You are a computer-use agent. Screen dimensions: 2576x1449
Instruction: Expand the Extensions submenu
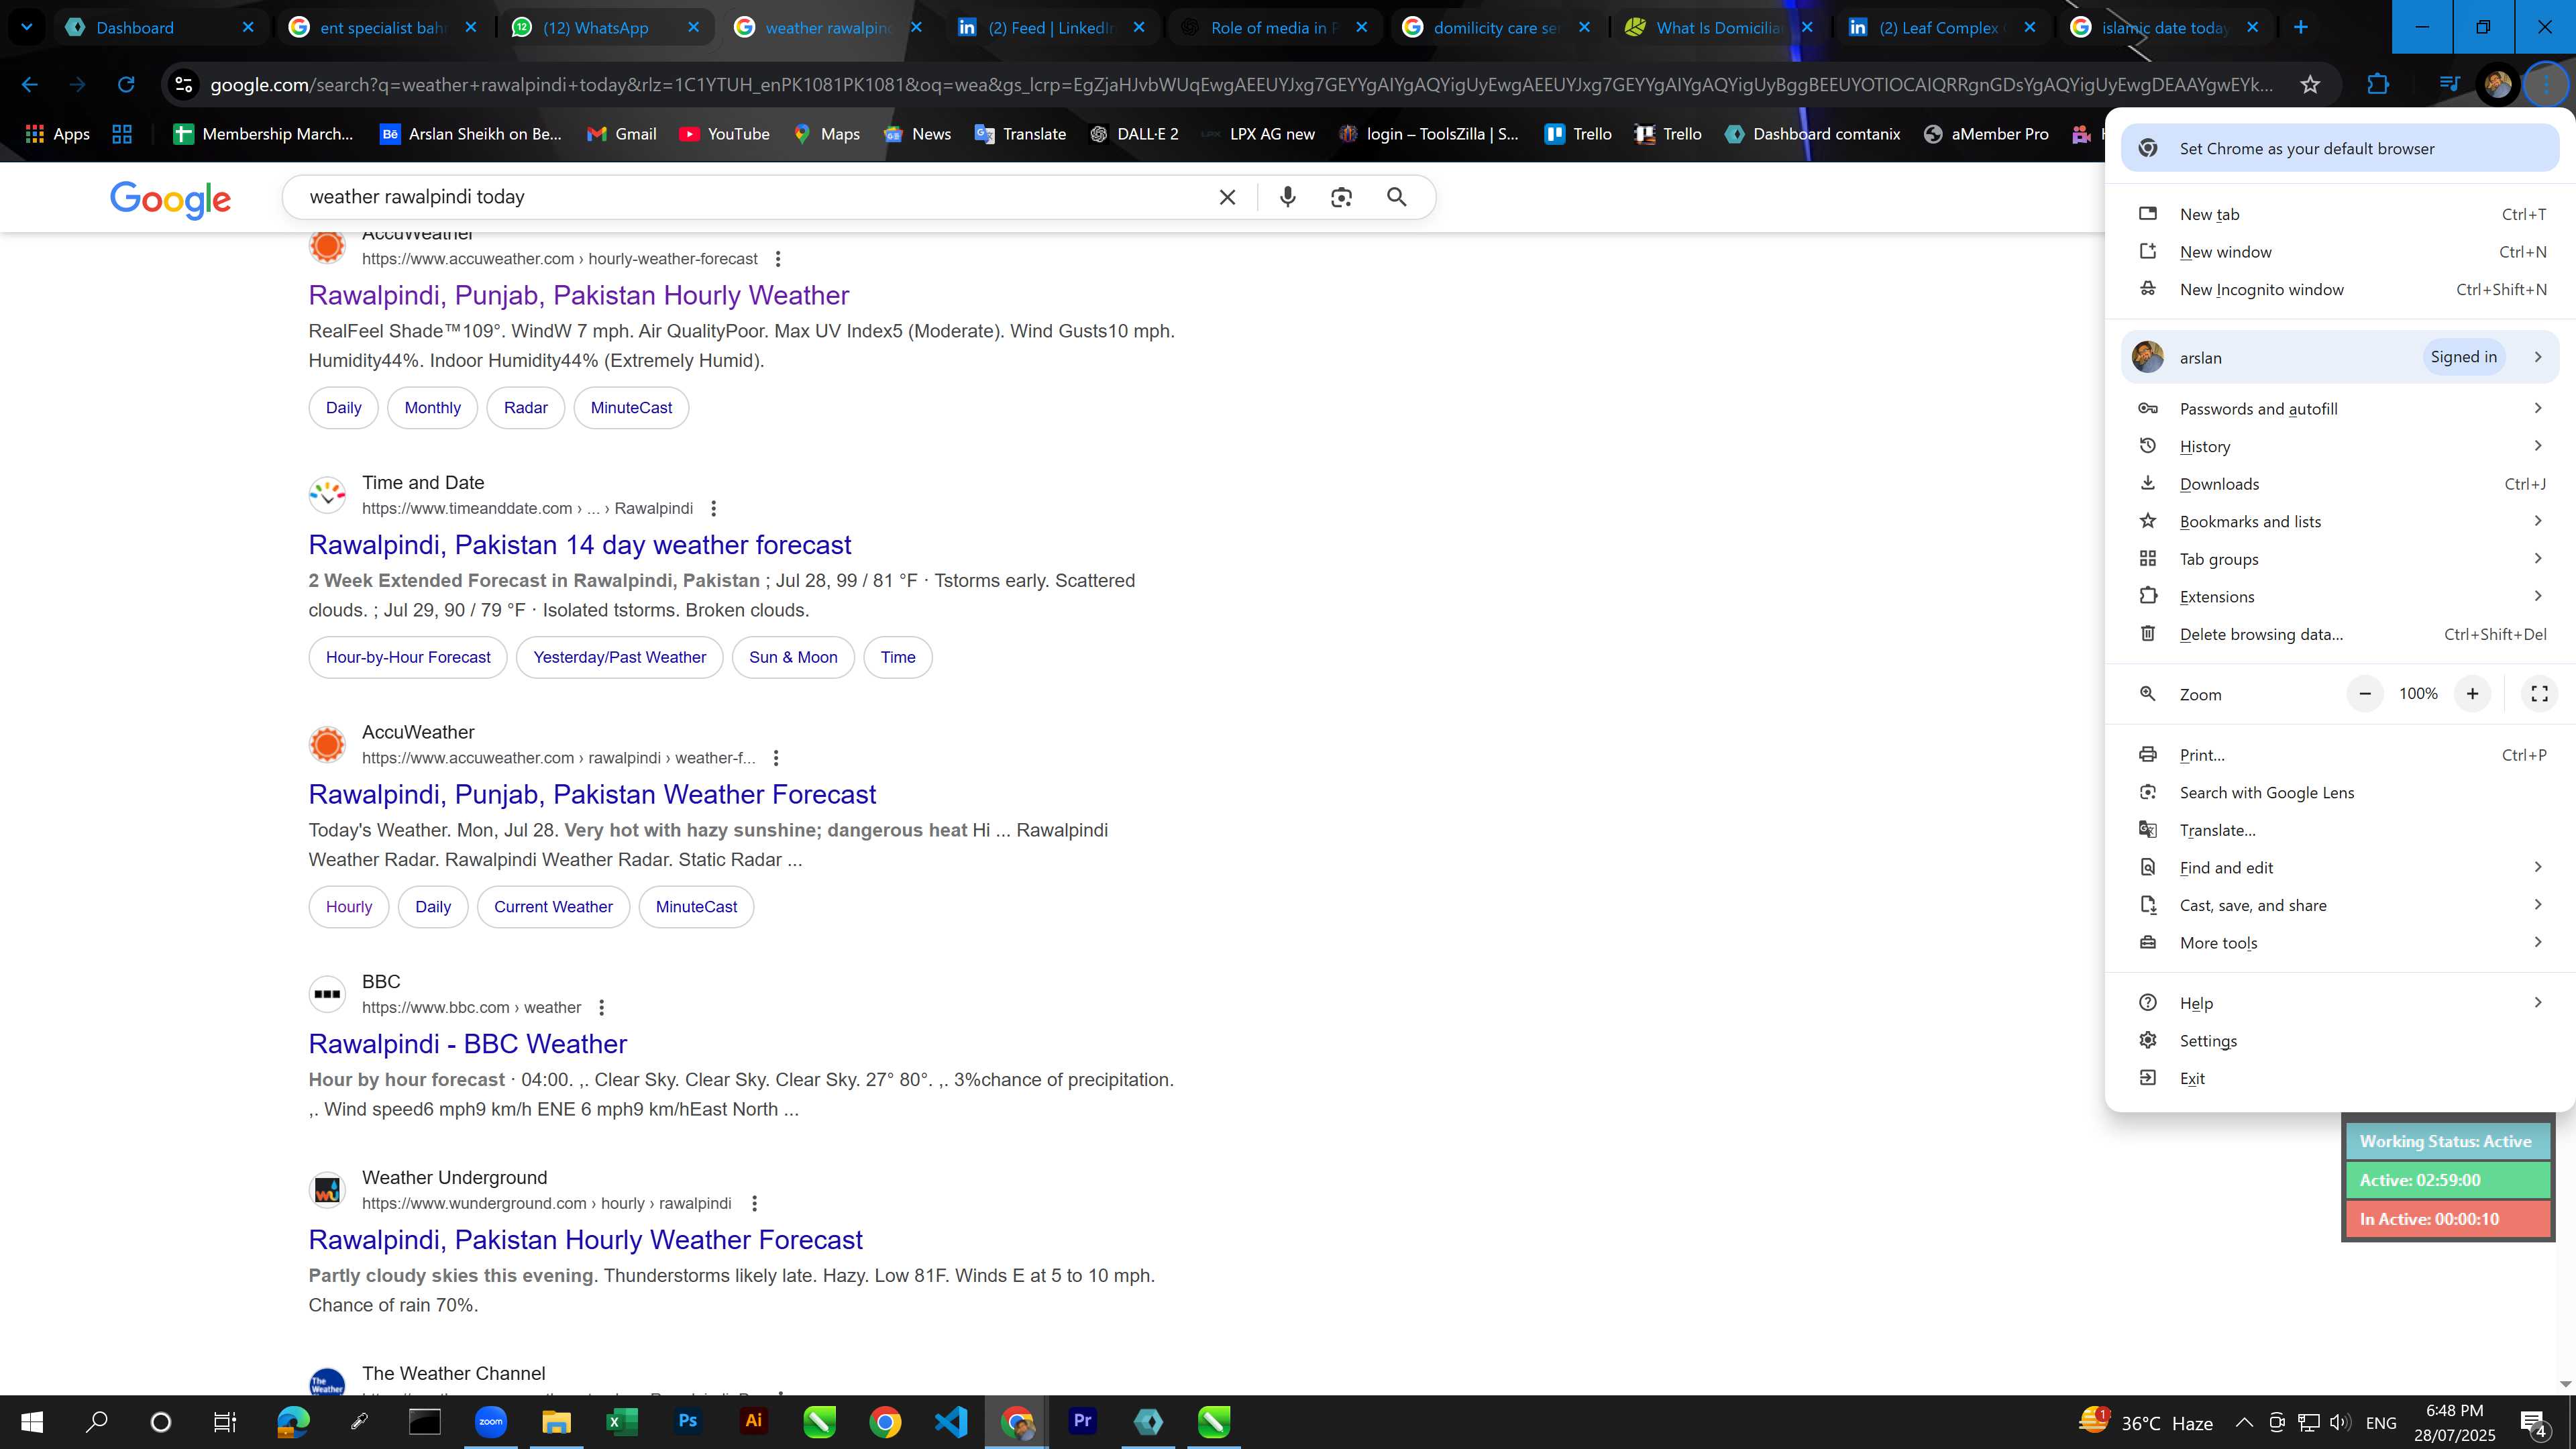[2340, 596]
